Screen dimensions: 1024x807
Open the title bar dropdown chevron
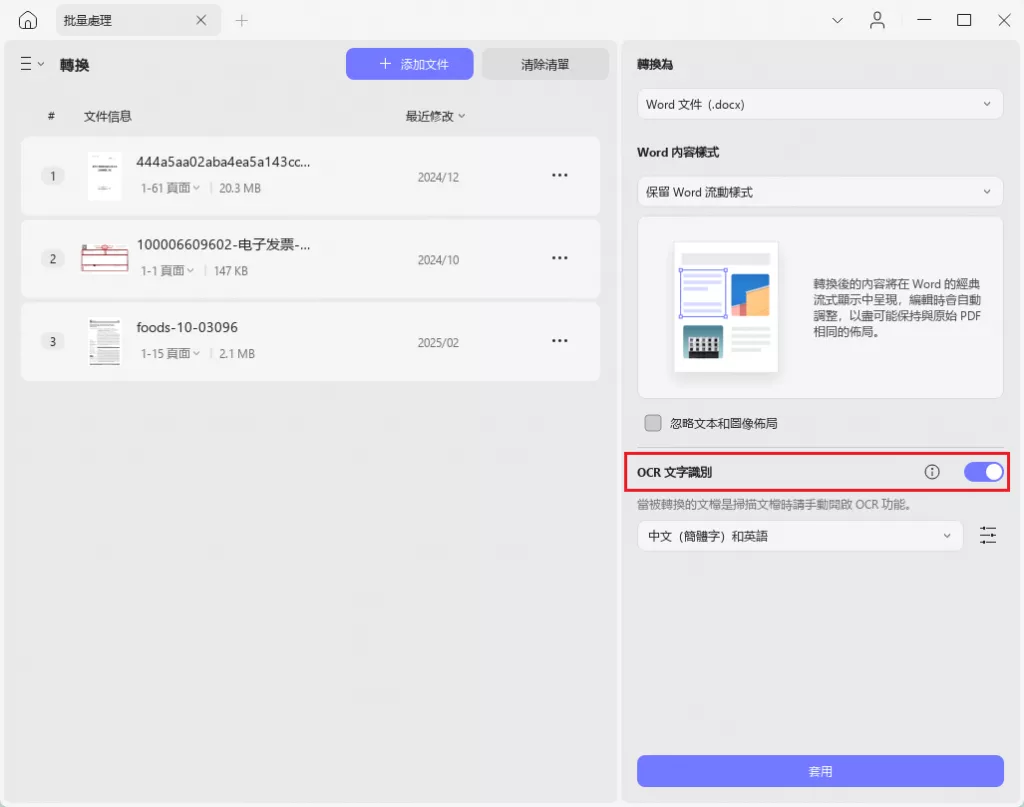pyautogui.click(x=837, y=21)
